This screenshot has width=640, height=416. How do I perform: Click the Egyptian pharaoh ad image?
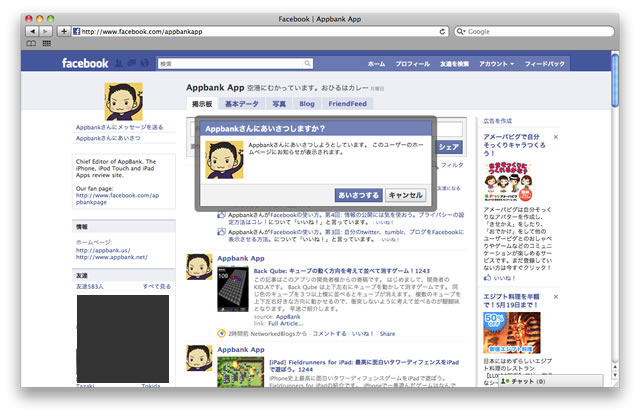coord(512,333)
